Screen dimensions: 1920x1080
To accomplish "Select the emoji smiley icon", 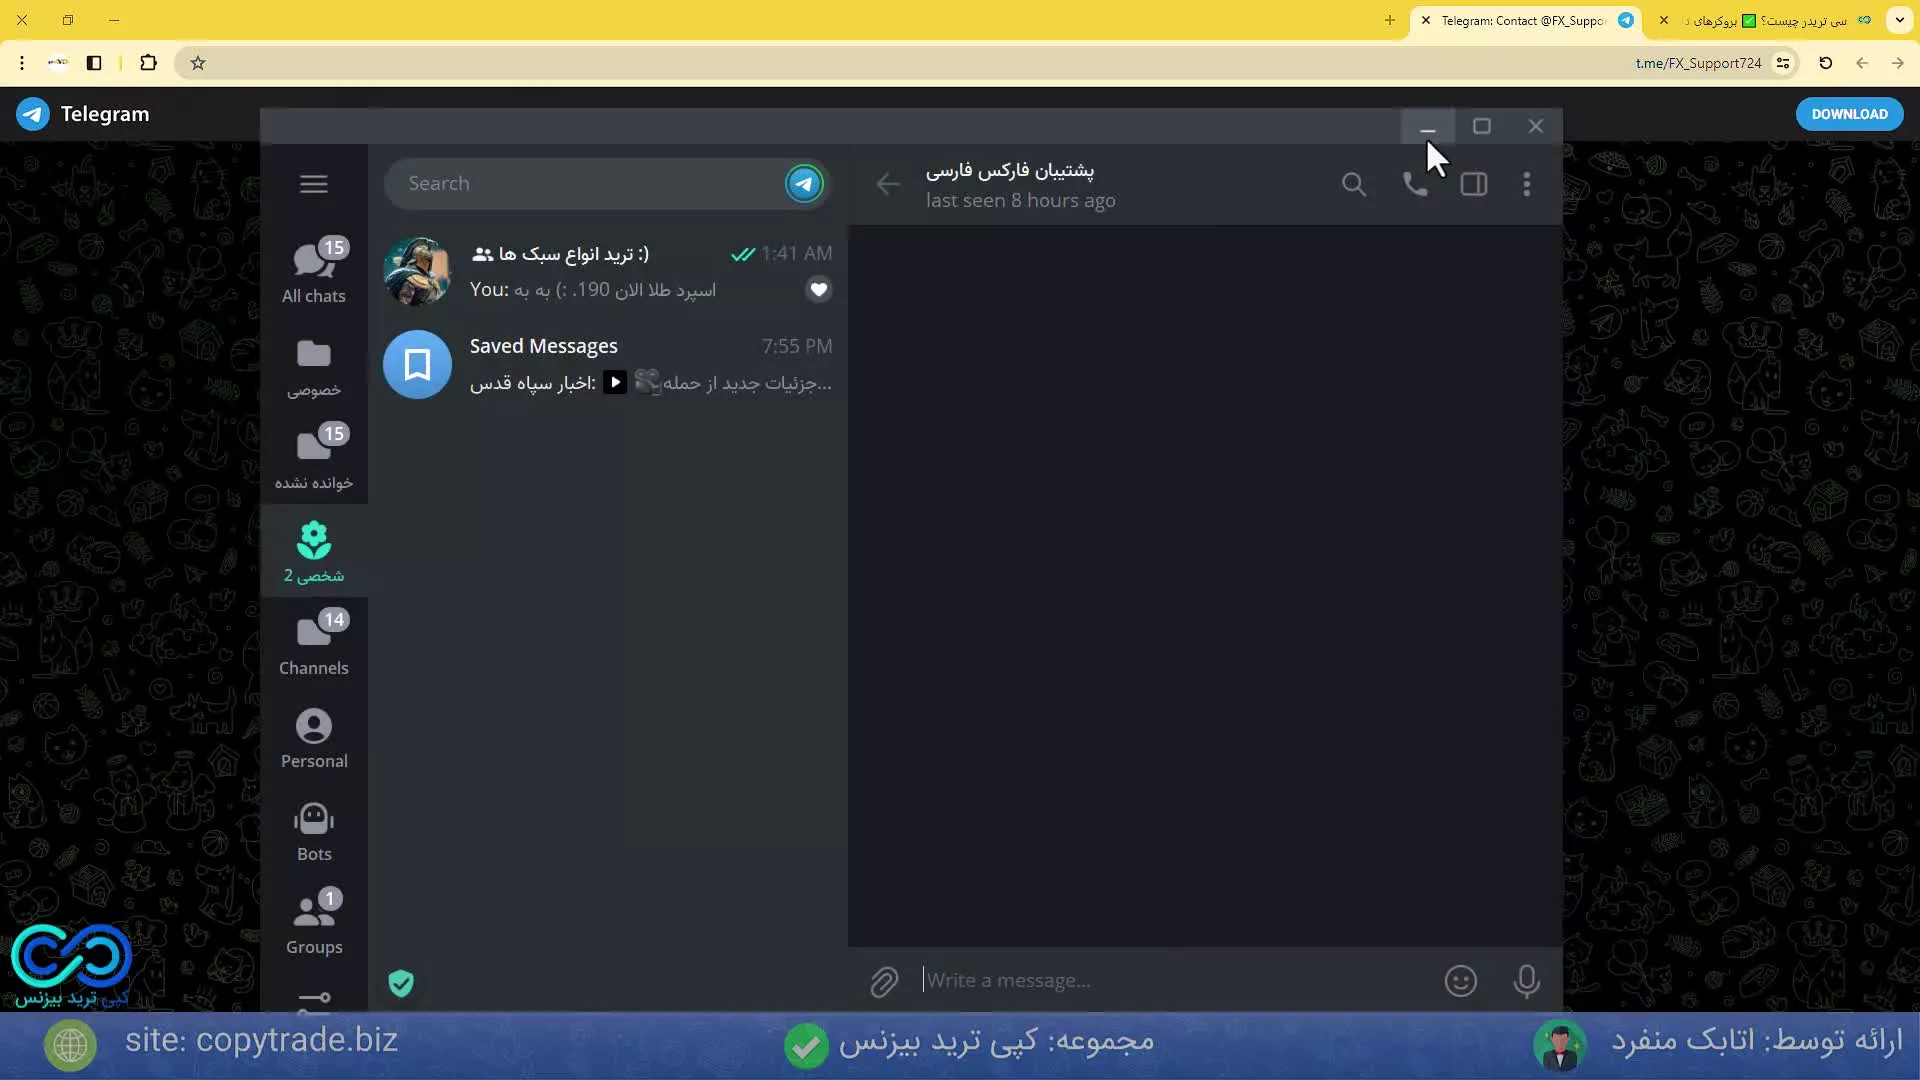I will 1460,981.
